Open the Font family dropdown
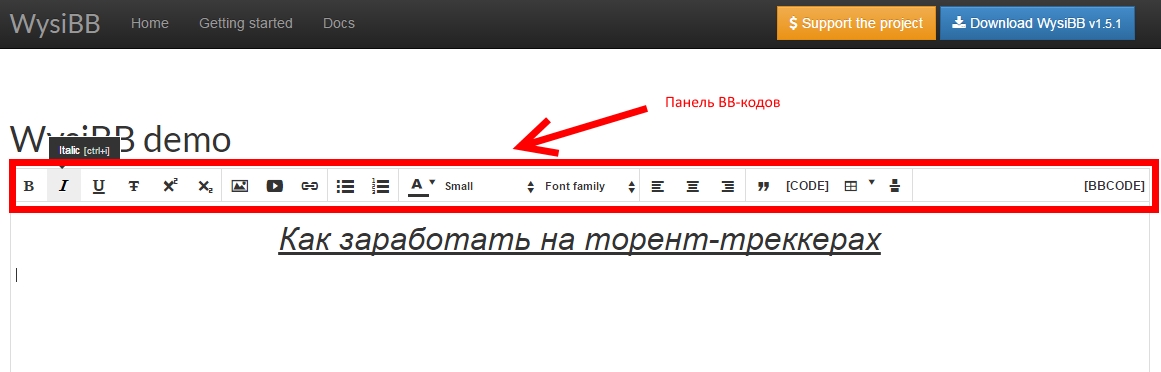Screen dimensions: 1161x372 click(x=590, y=187)
